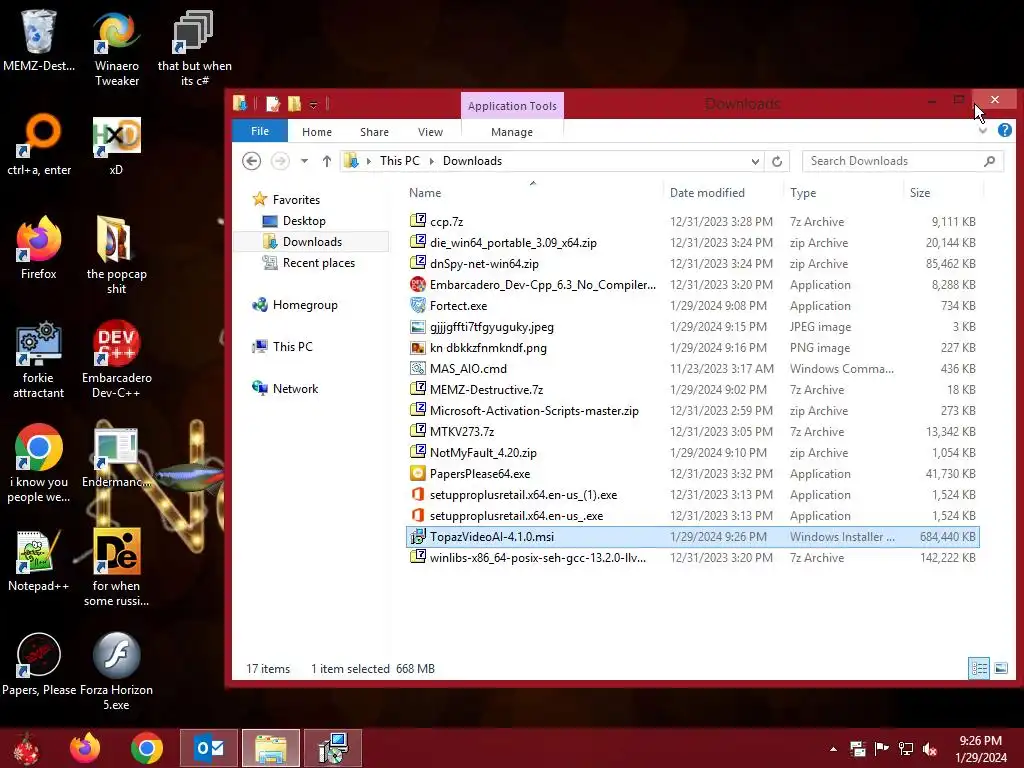The width and height of the screenshot is (1024, 768).
Task: Open the installer icon on the taskbar
Action: (333, 748)
